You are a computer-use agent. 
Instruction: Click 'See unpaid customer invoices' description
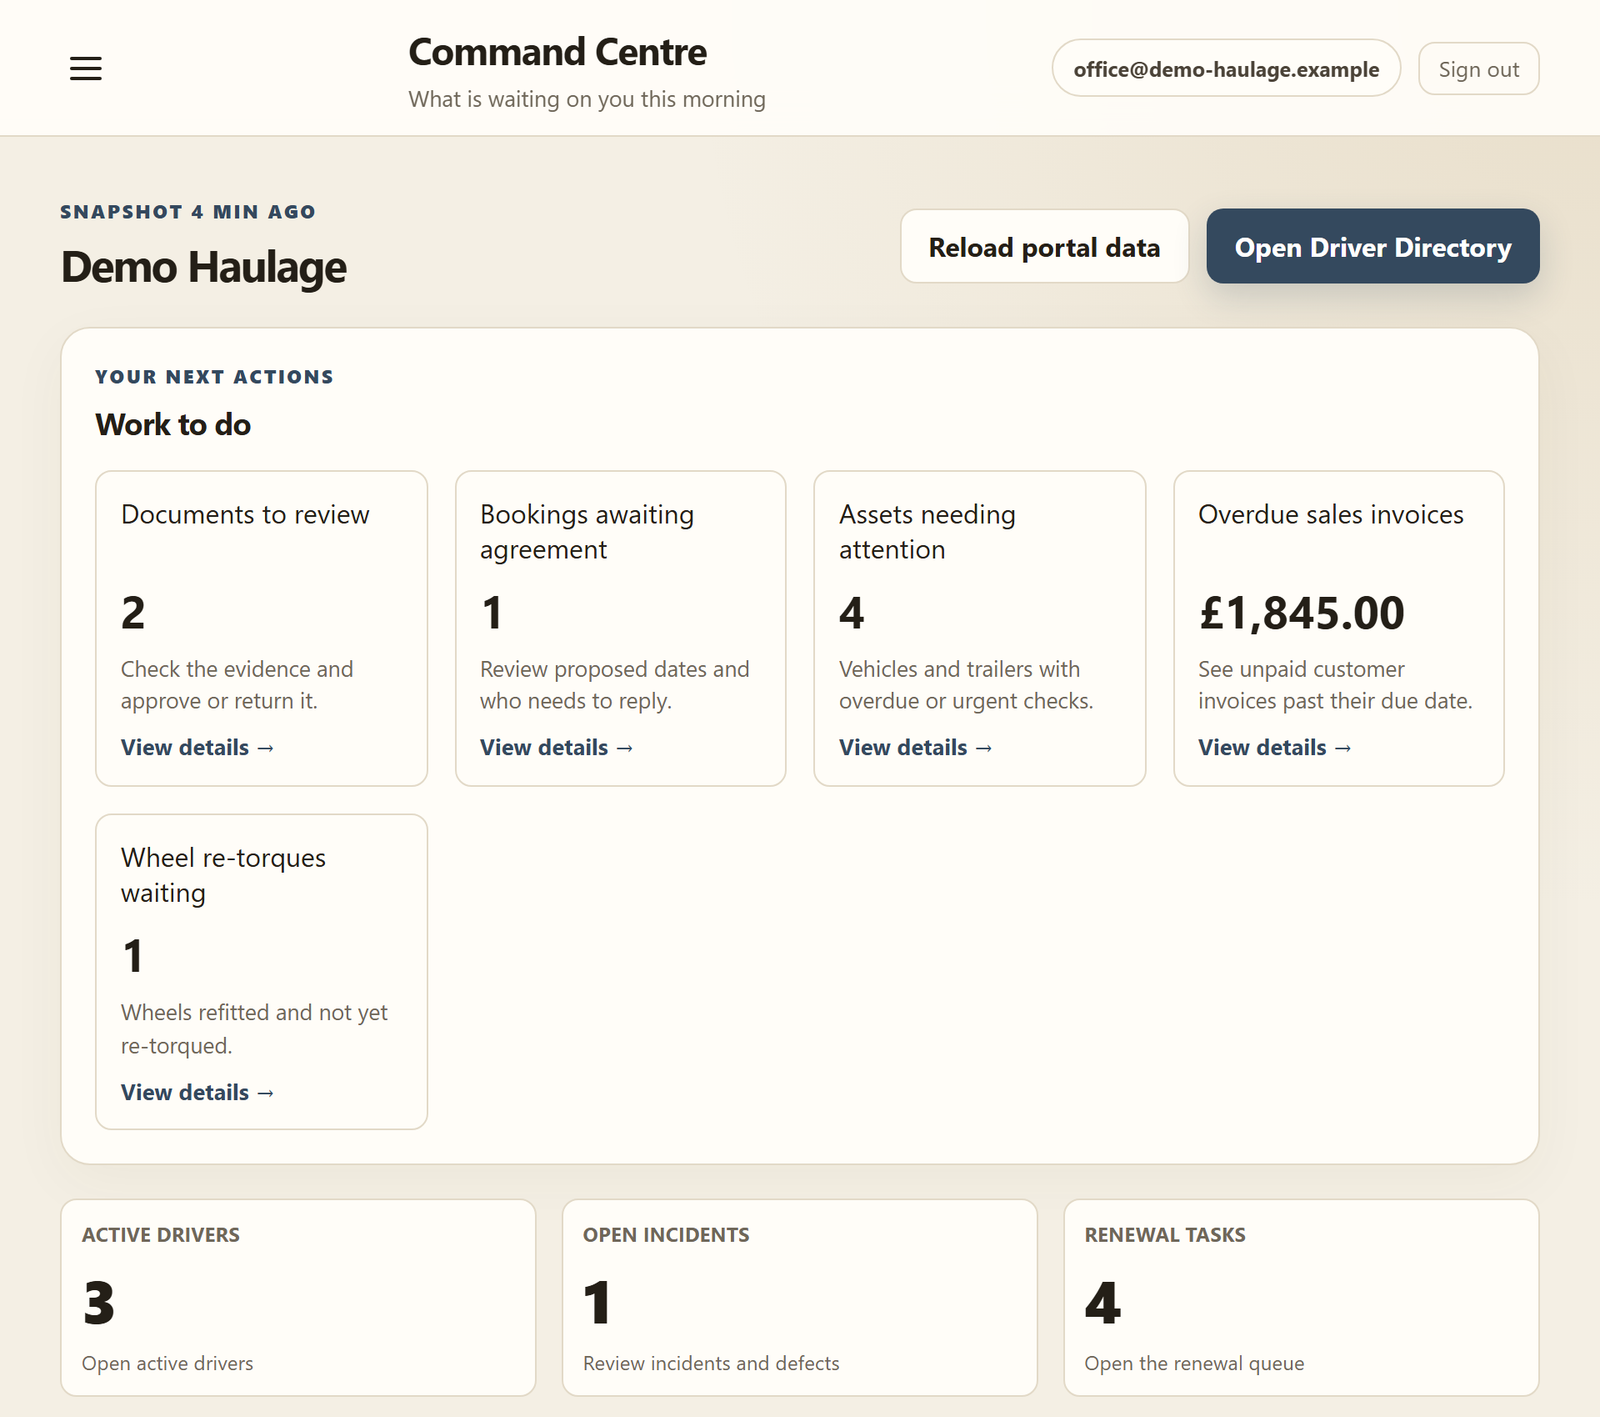1335,685
